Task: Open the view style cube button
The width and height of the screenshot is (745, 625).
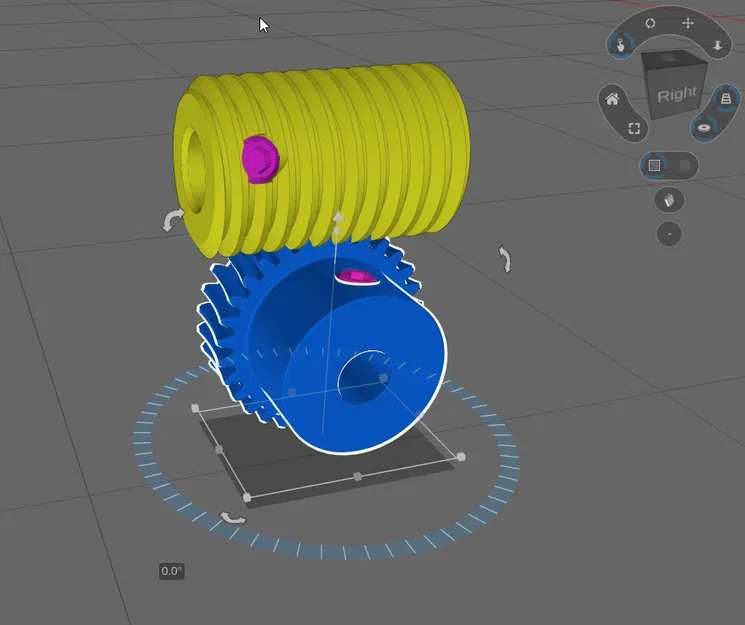Action: (x=669, y=200)
